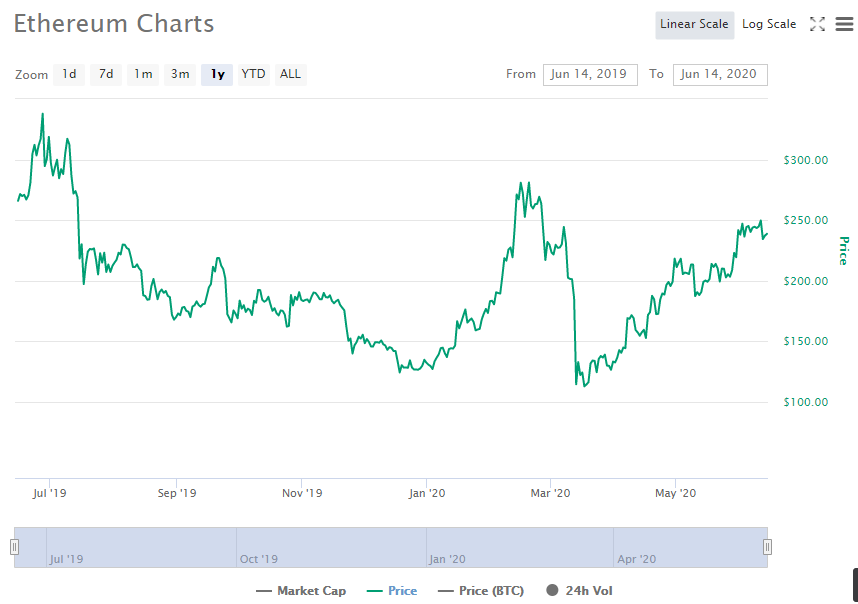Set zoom to 1d

(x=69, y=74)
